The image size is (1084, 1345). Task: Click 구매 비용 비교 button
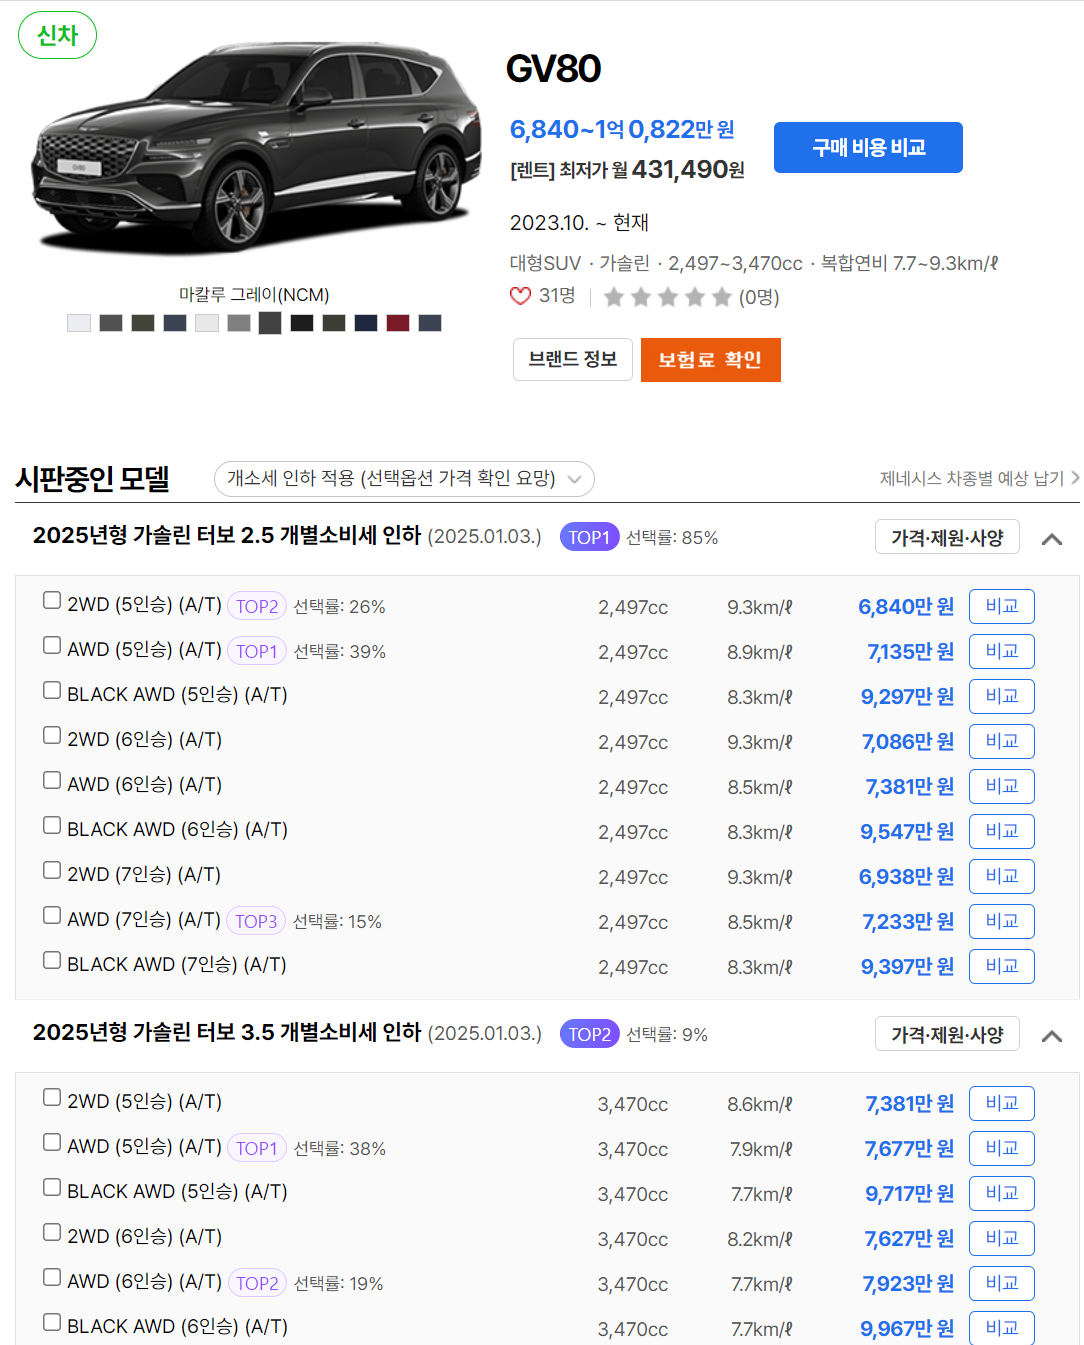click(x=868, y=147)
